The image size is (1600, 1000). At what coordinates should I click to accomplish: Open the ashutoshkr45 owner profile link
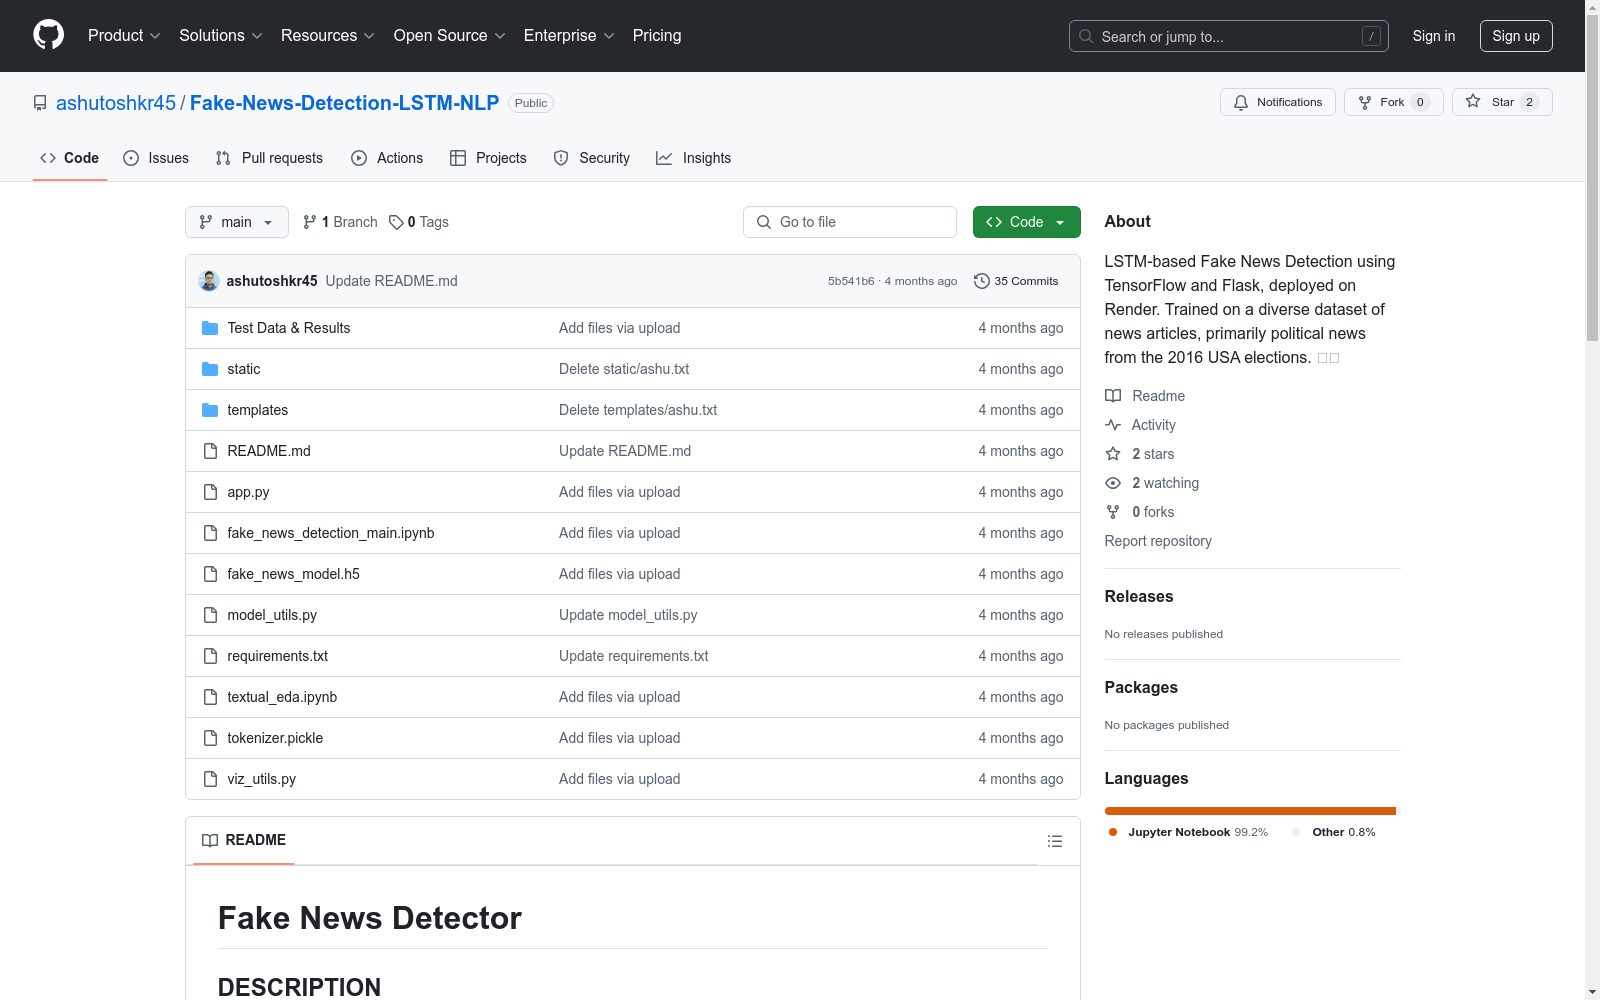[116, 103]
